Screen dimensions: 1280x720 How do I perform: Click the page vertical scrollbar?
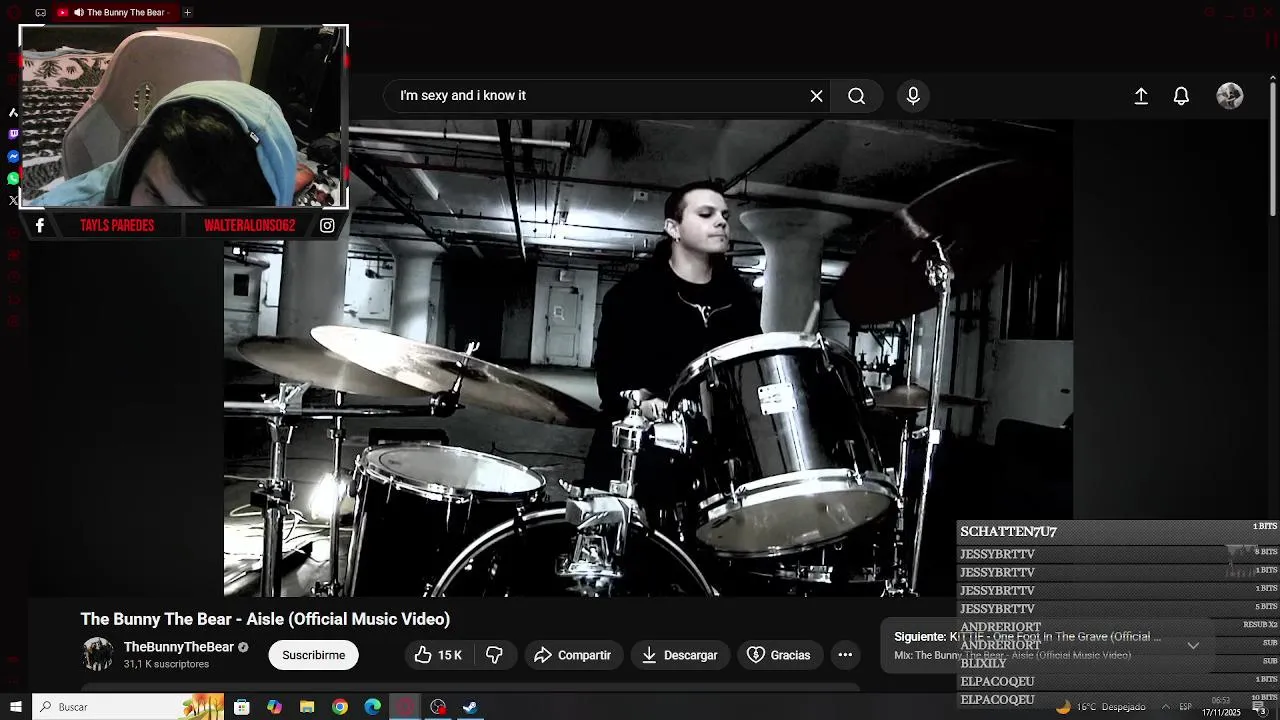(1273, 150)
